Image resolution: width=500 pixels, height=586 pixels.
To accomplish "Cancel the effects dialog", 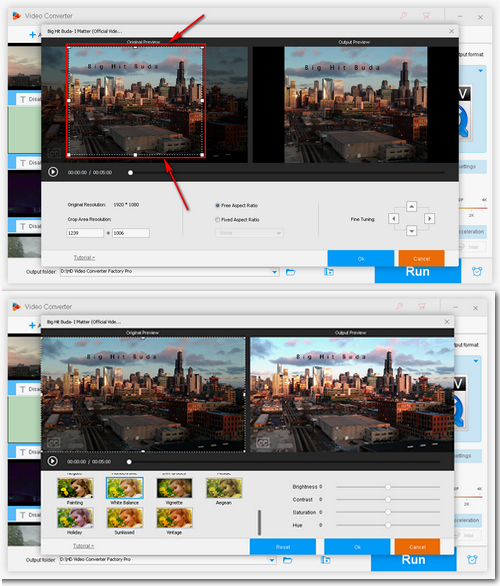I will click(417, 546).
